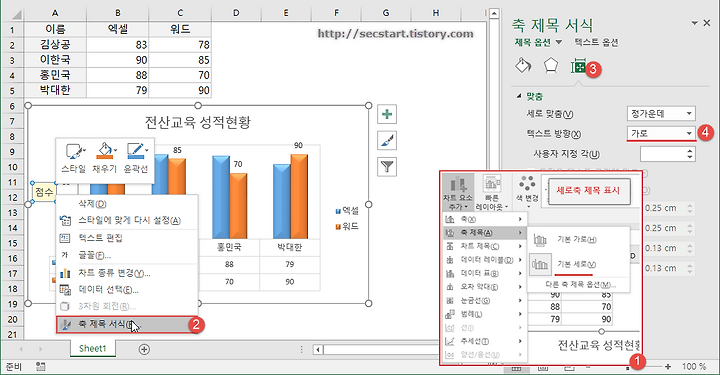The image size is (720, 375).
Task: Click the horizontal scrollbar left arrow
Action: click(x=318, y=350)
